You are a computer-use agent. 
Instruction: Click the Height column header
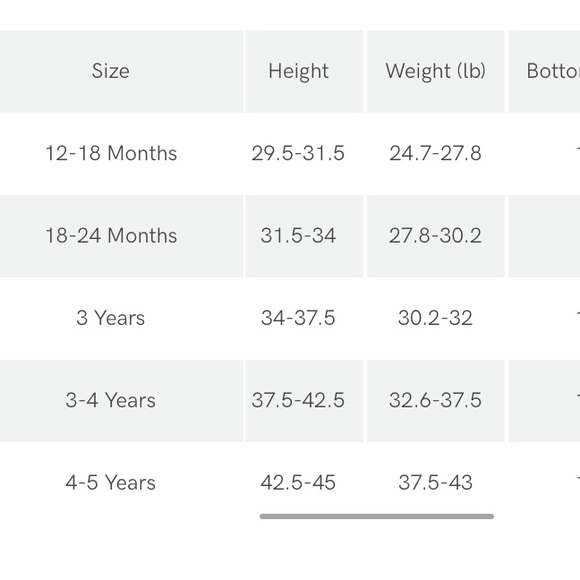tap(299, 71)
